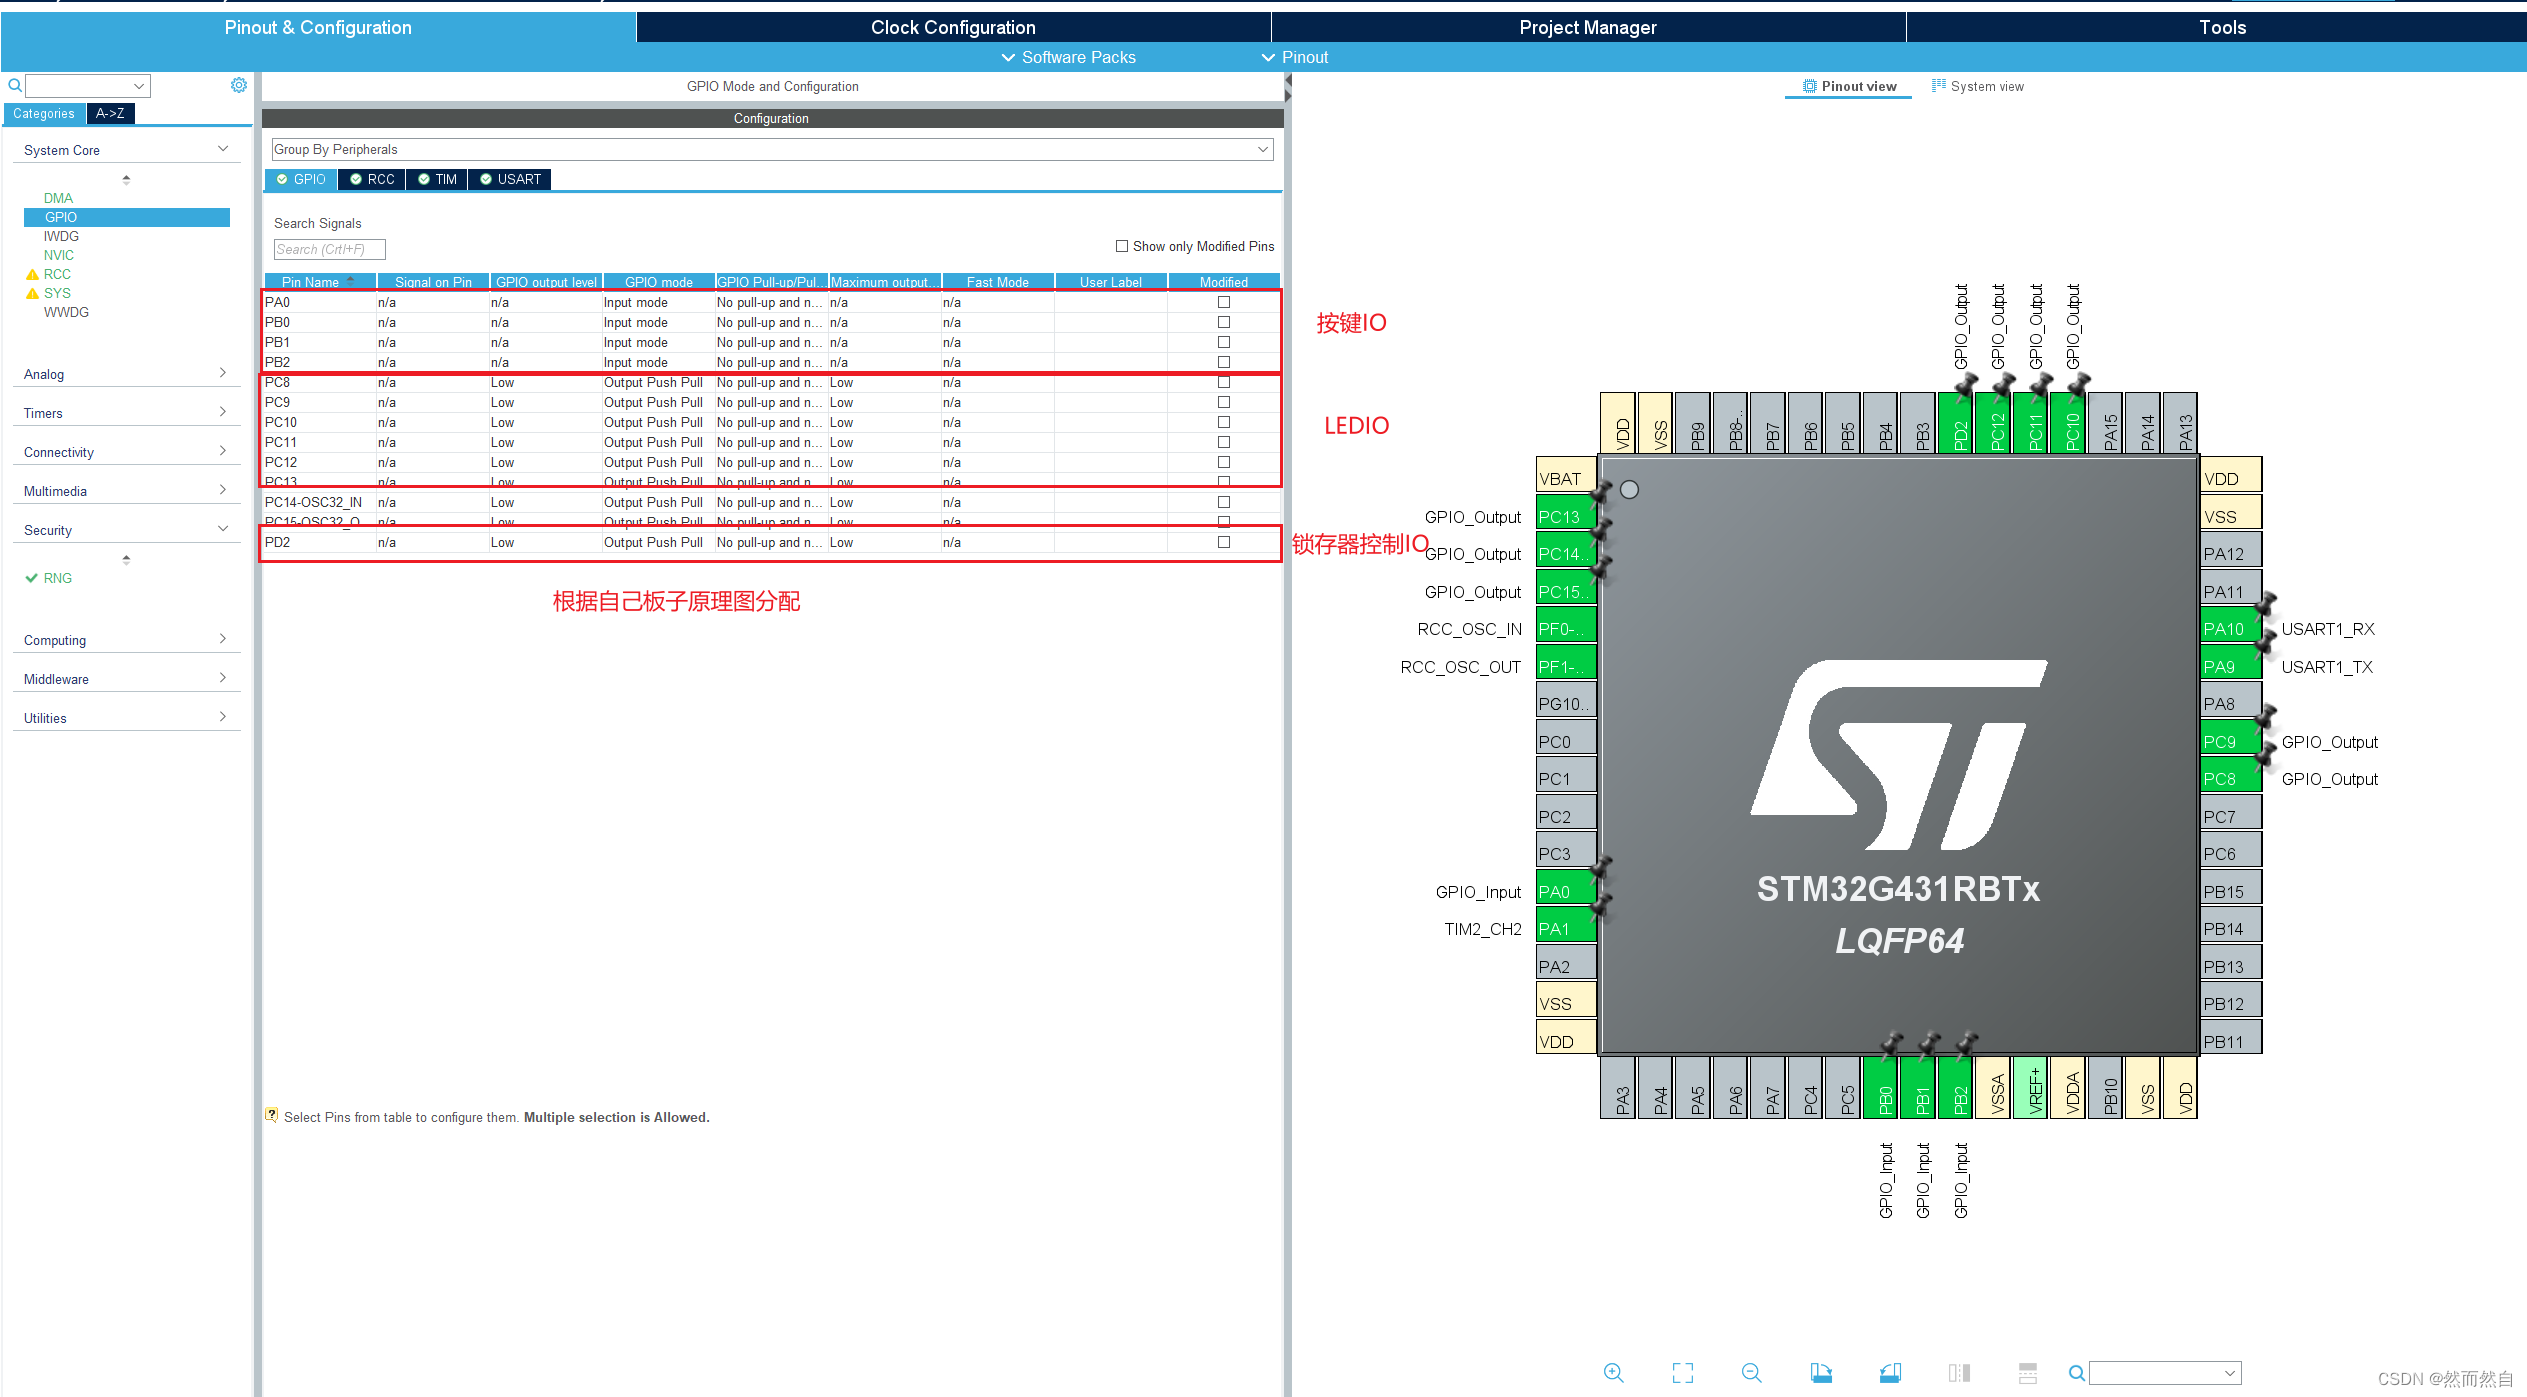Rotate the chip counterclockwise using the rotate icon

click(1890, 1372)
